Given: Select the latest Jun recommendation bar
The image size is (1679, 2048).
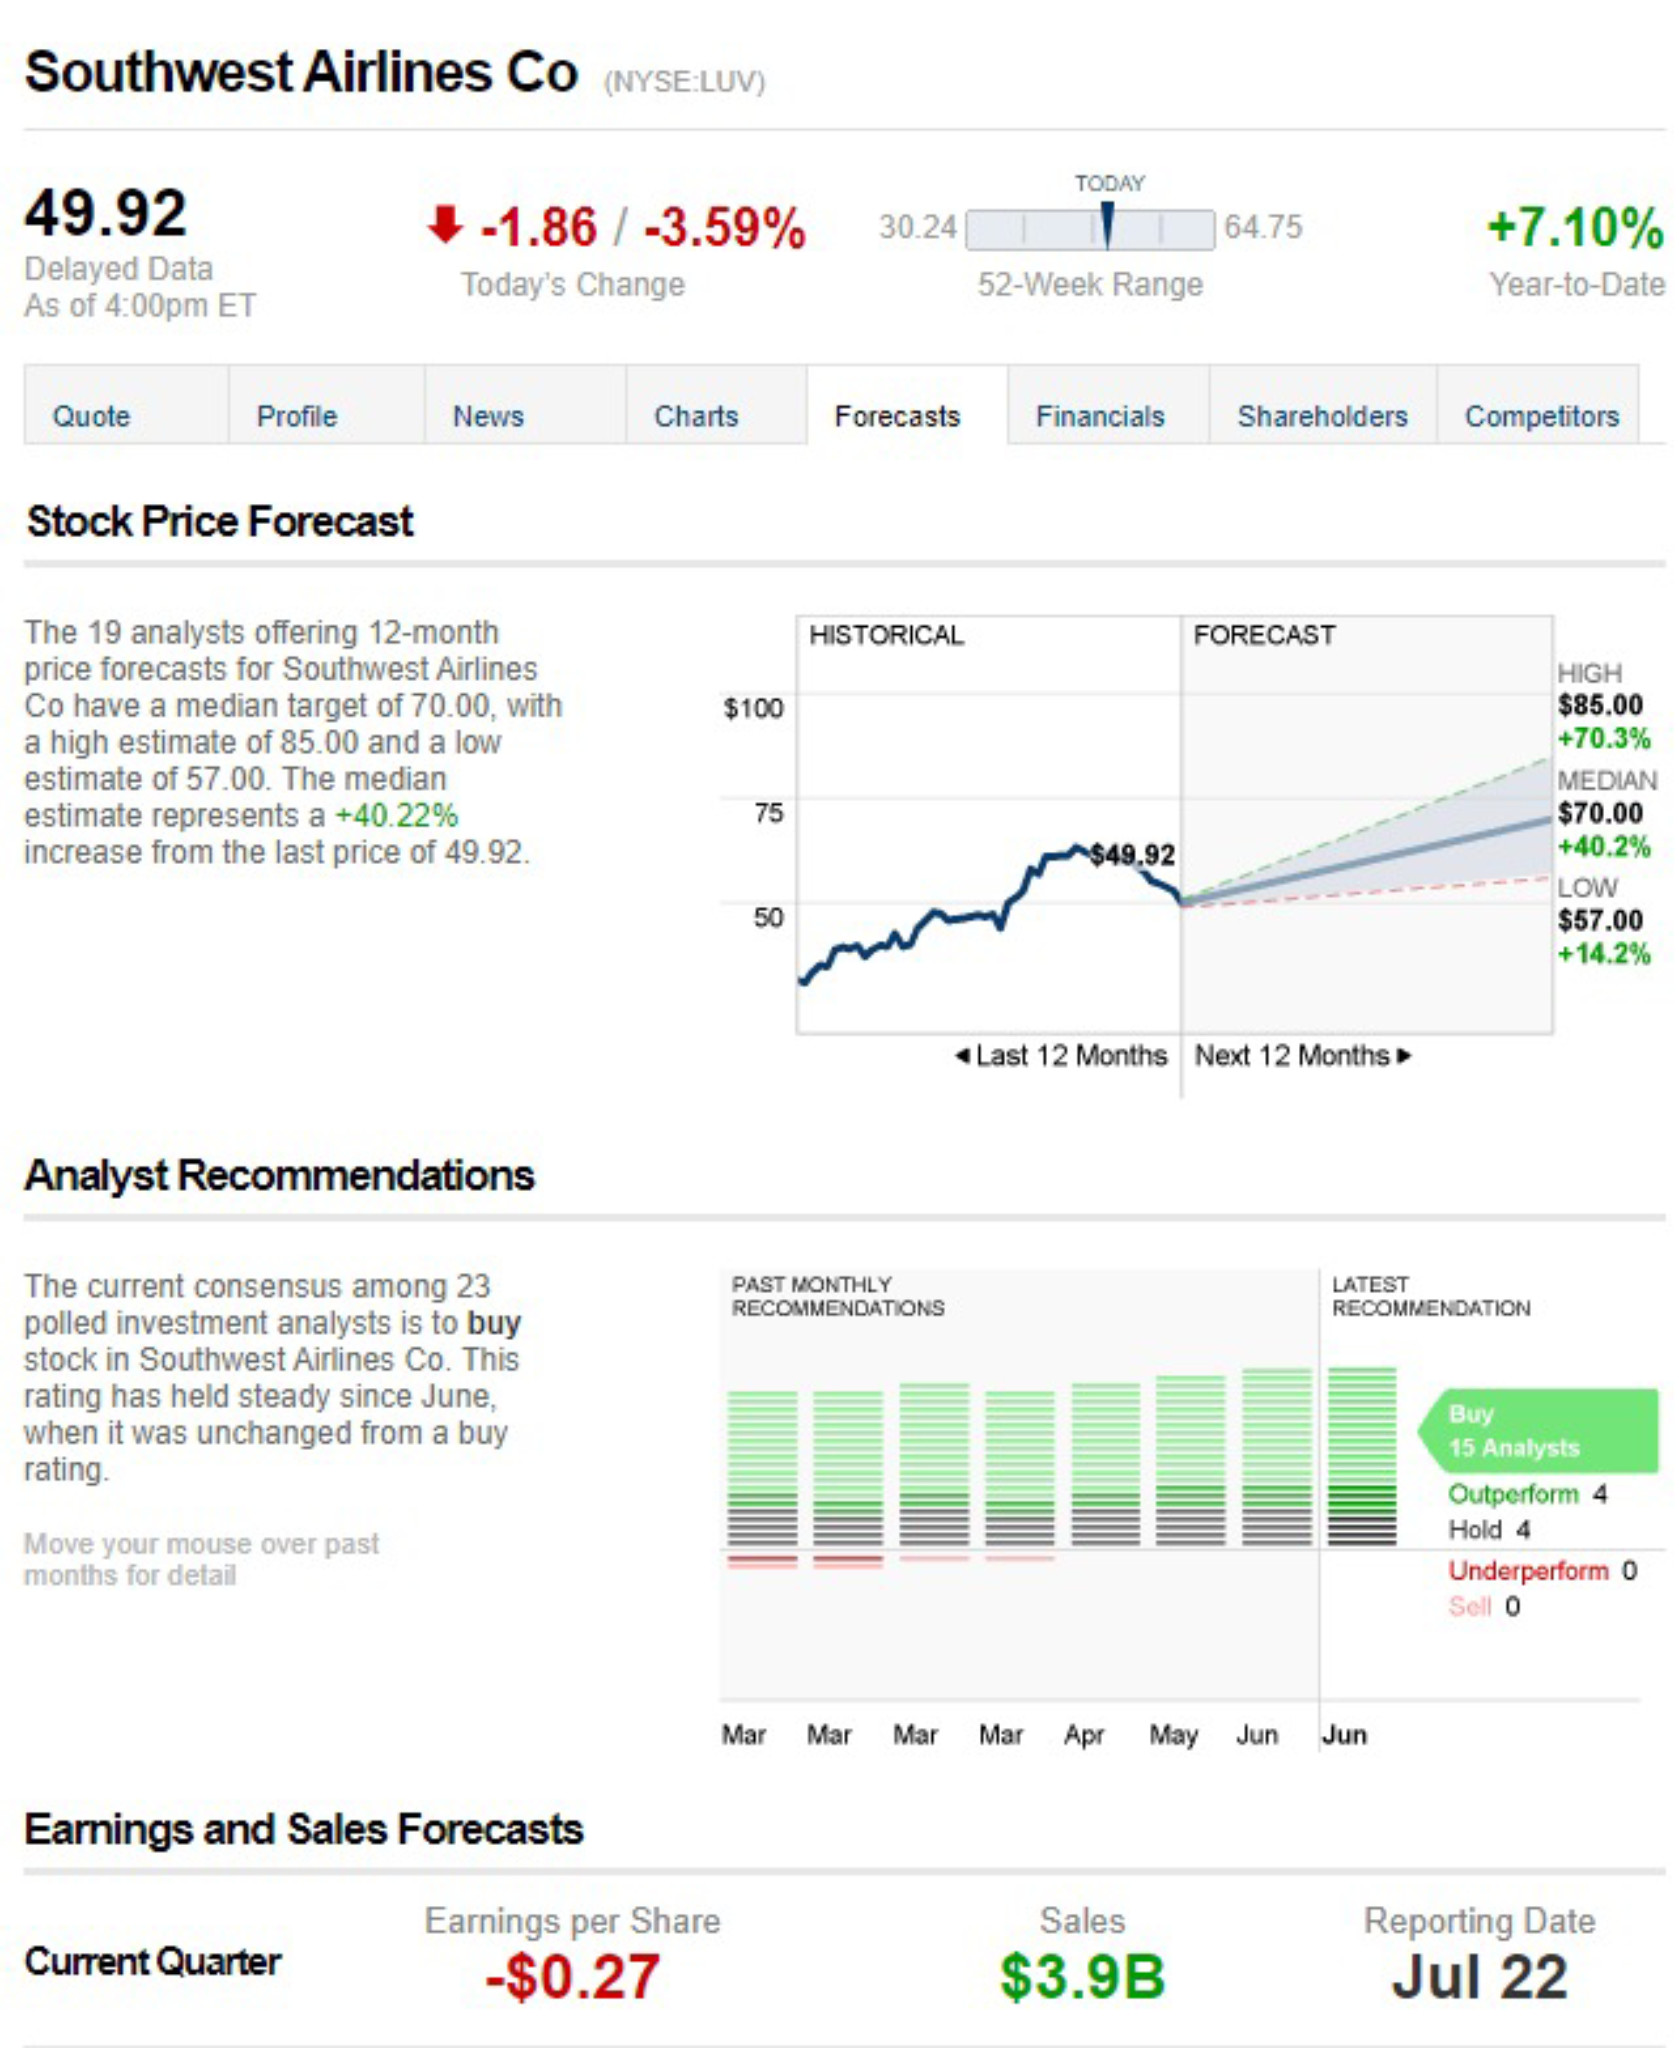Looking at the screenshot, I should [x=1362, y=1456].
